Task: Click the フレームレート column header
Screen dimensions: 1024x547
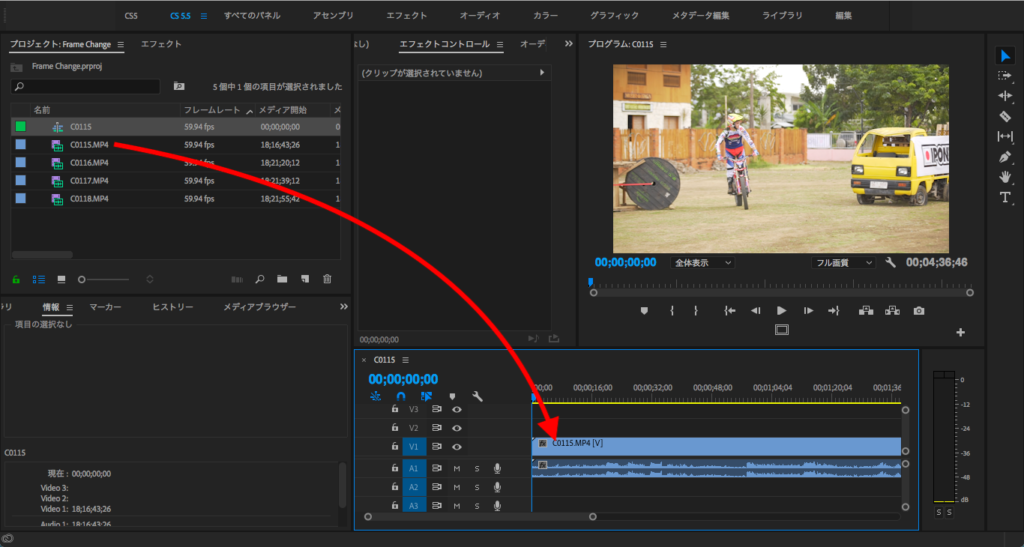Action: click(x=211, y=109)
